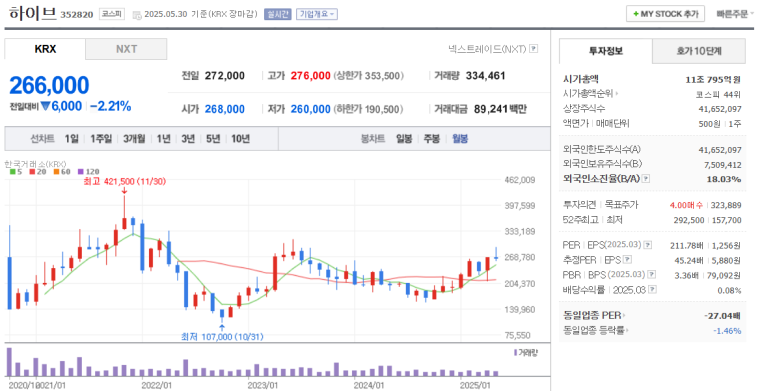
Task: Click the 전일 272,000 value
Action: coord(225,75)
